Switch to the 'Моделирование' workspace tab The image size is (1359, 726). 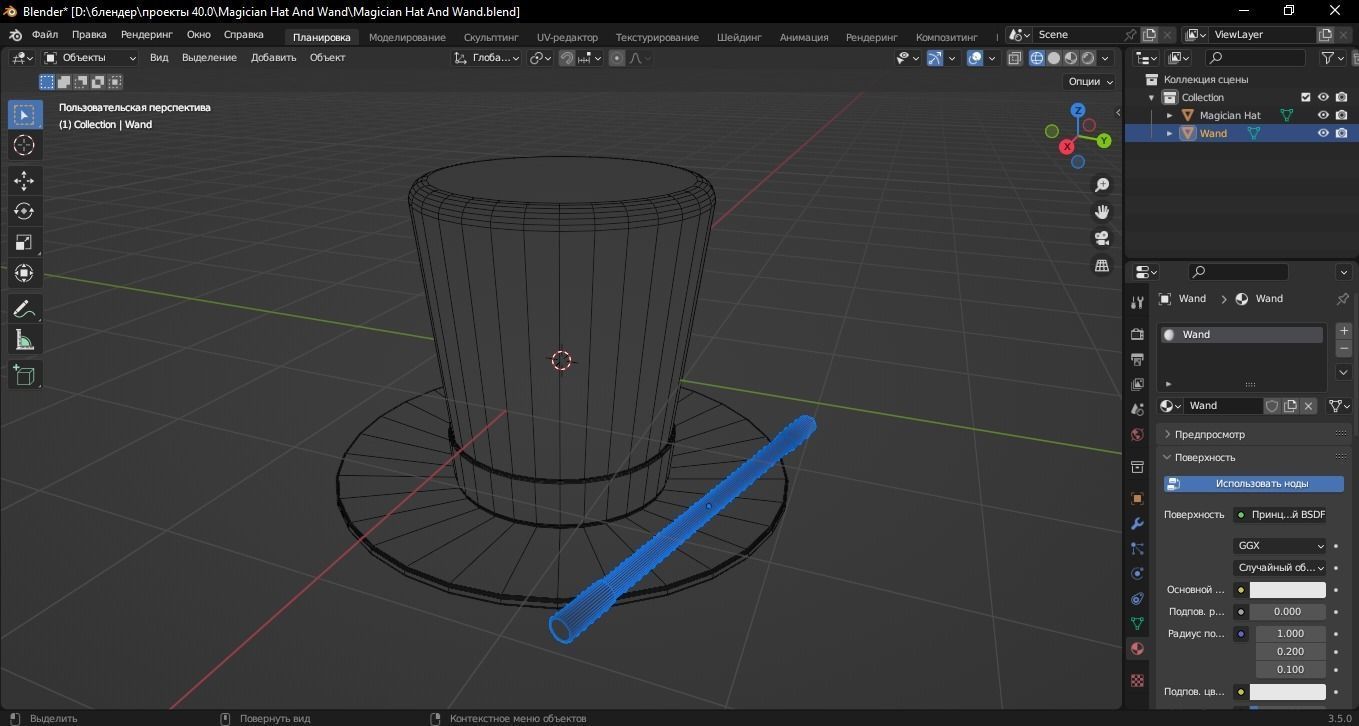pyautogui.click(x=407, y=37)
